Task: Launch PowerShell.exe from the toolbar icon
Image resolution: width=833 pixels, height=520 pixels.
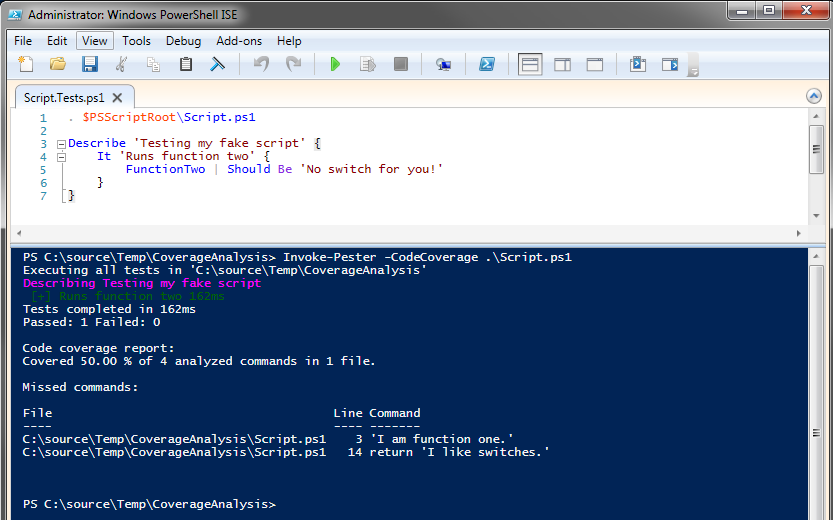Action: point(486,64)
